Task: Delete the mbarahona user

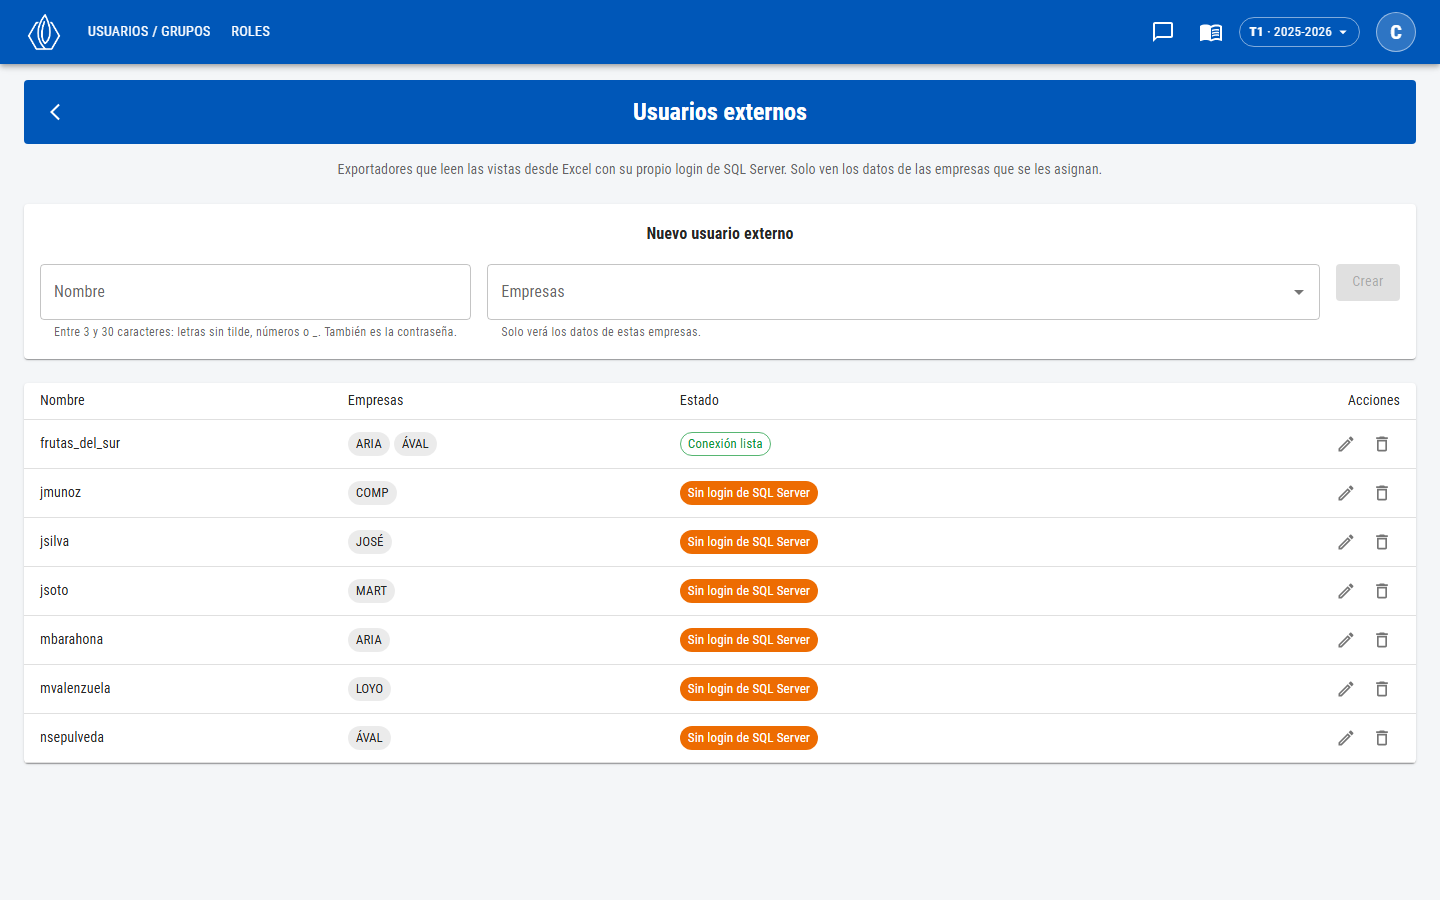Action: click(1382, 640)
